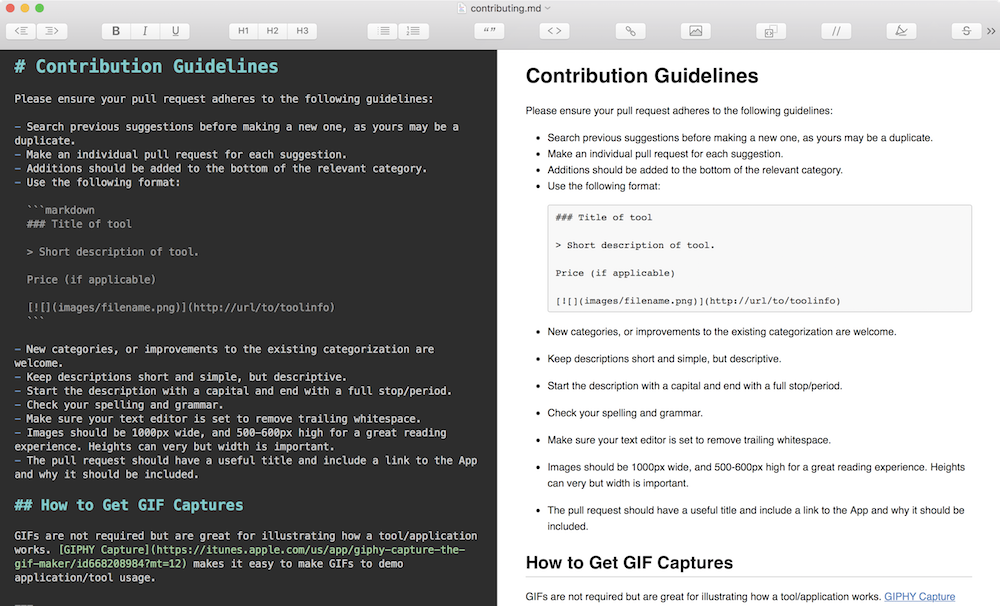Image resolution: width=1000 pixels, height=606 pixels.
Task: Click 'Make an individual pull request' preview bullet
Action: click(665, 154)
